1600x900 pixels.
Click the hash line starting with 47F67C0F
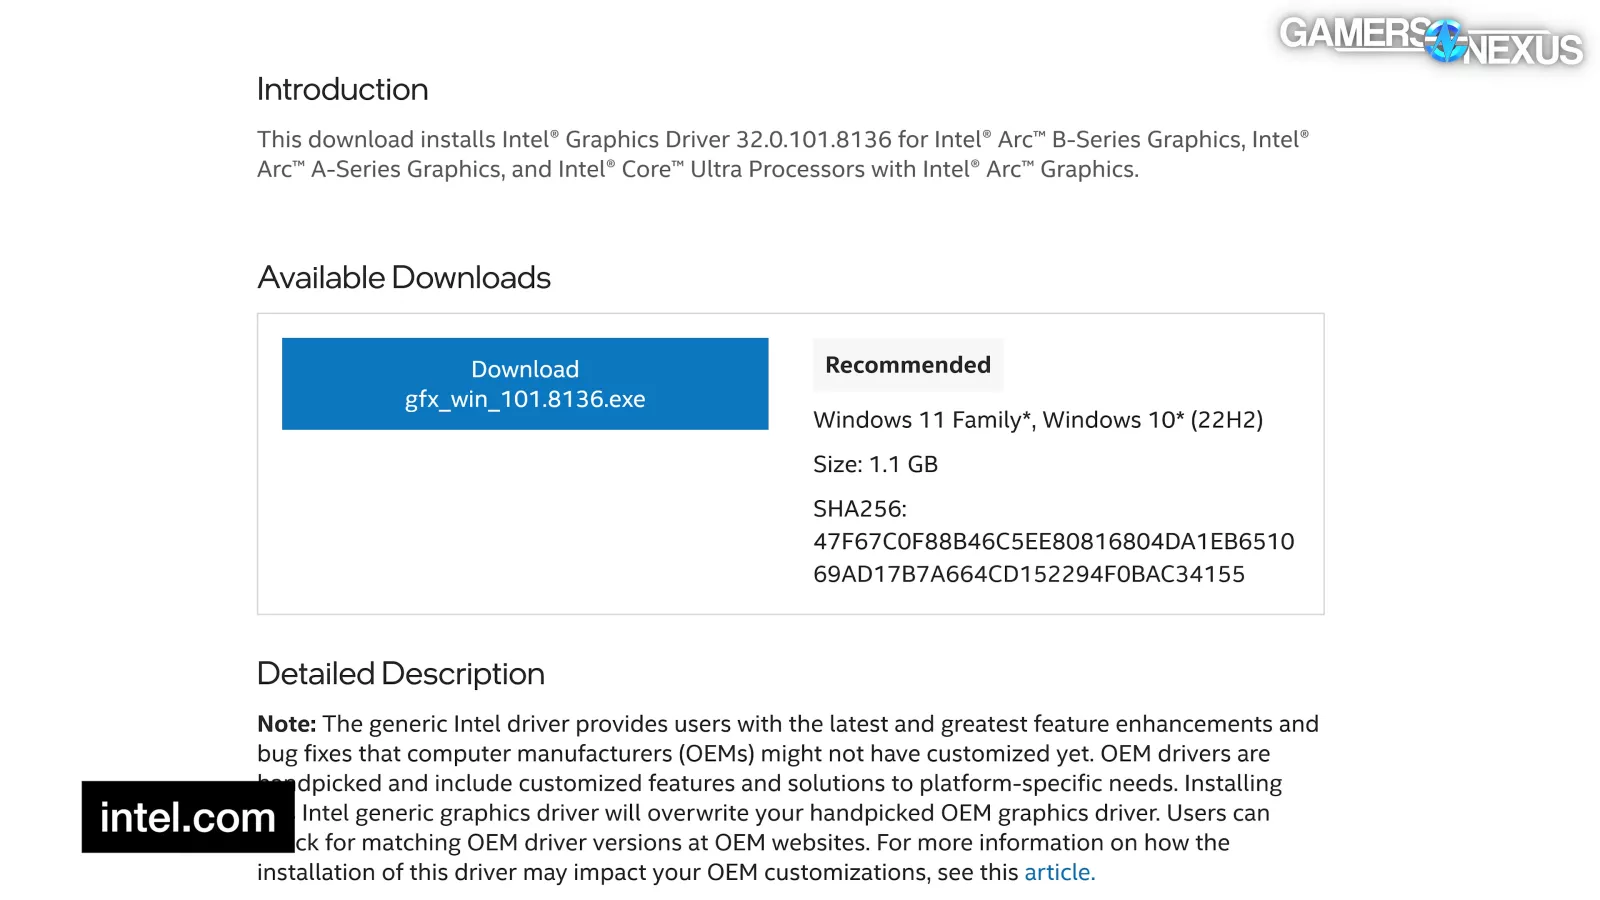pyautogui.click(x=1053, y=542)
